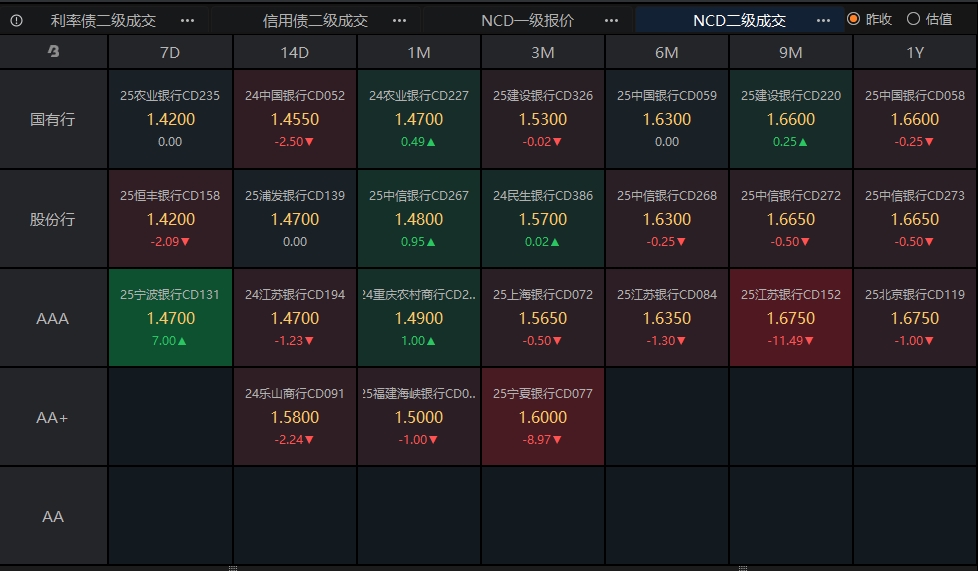Open the 25上海银行CD072 cell
This screenshot has width=978, height=571.
click(x=543, y=318)
